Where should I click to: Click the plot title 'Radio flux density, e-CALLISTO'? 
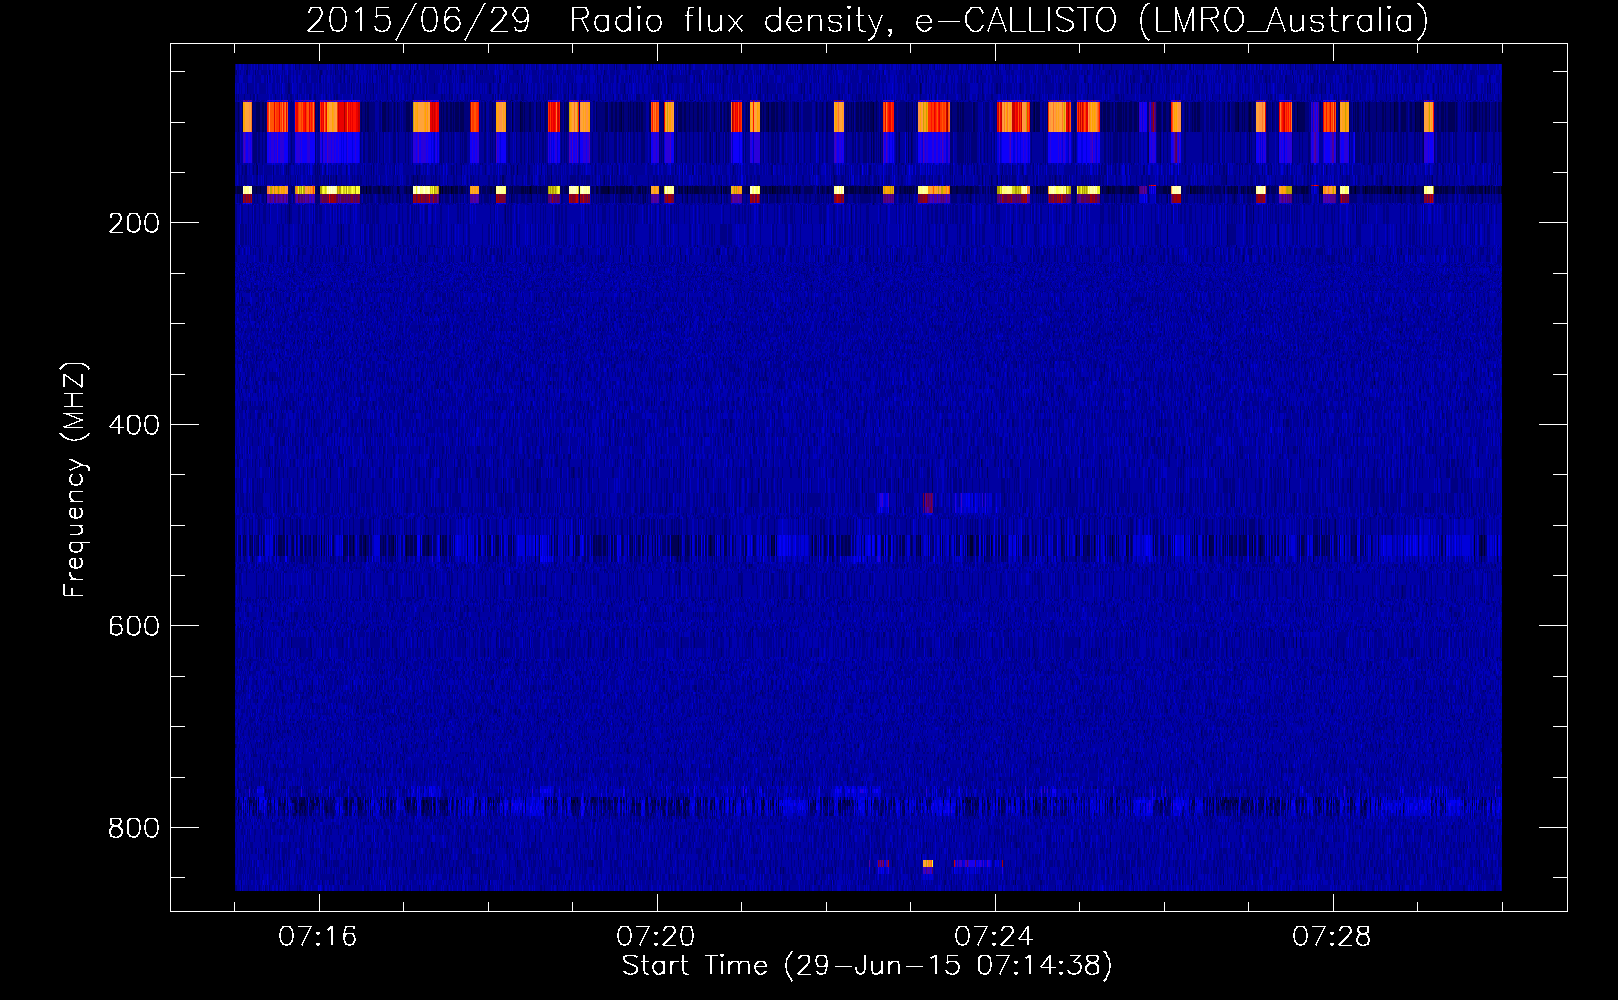pyautogui.click(x=843, y=21)
